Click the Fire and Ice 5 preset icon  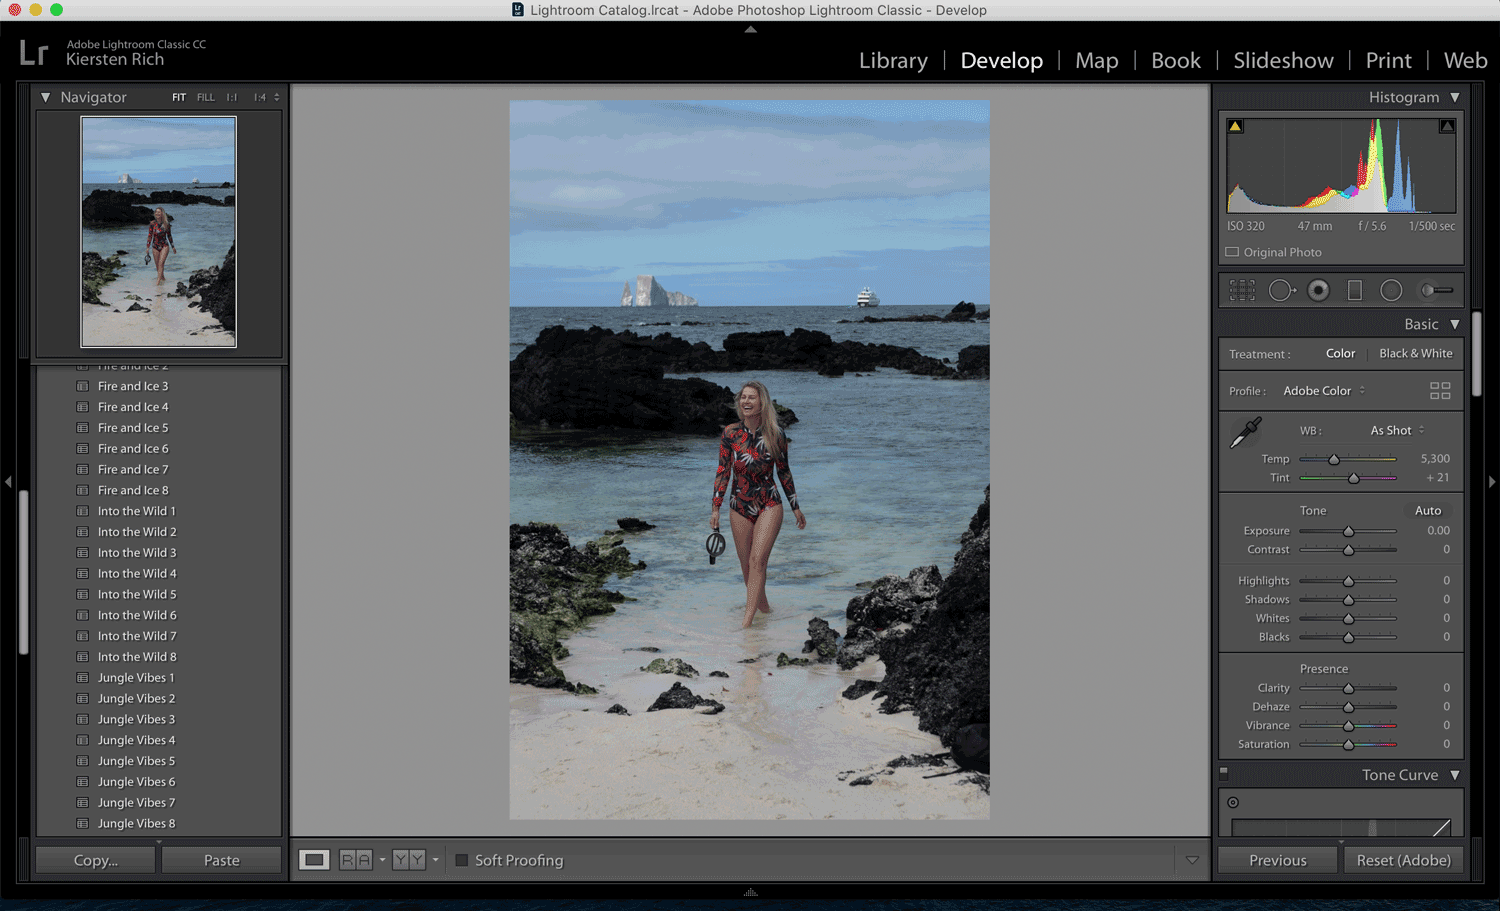tap(83, 428)
